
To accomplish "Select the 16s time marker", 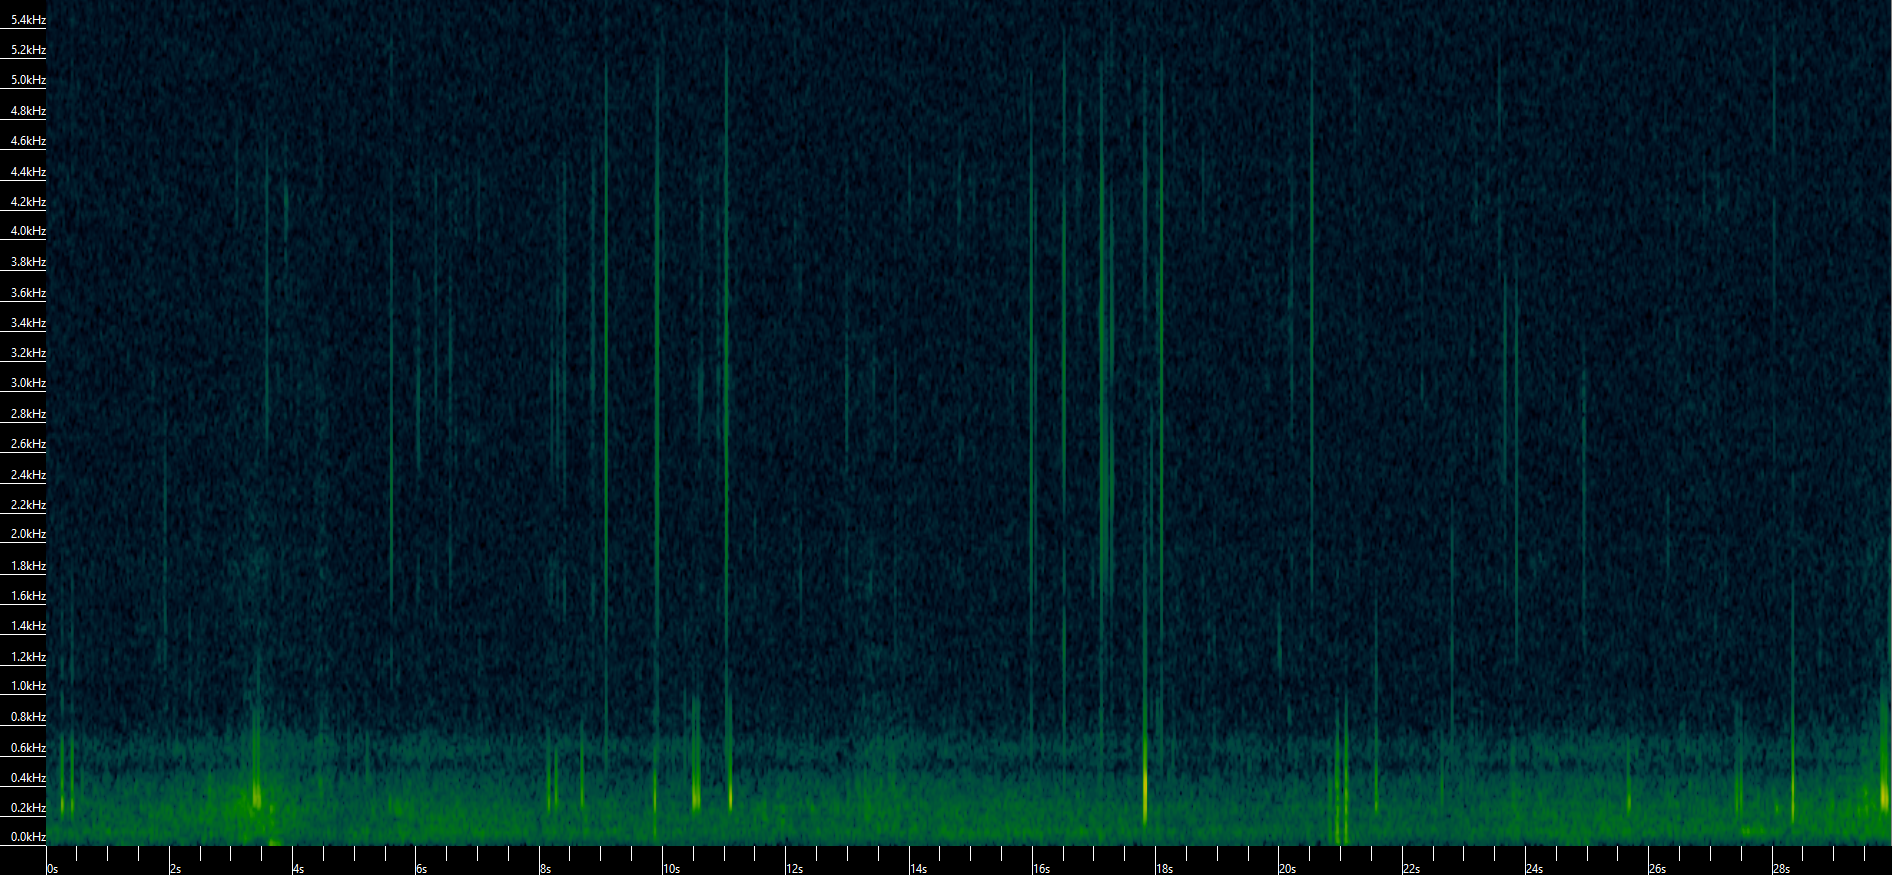I will pyautogui.click(x=1042, y=869).
